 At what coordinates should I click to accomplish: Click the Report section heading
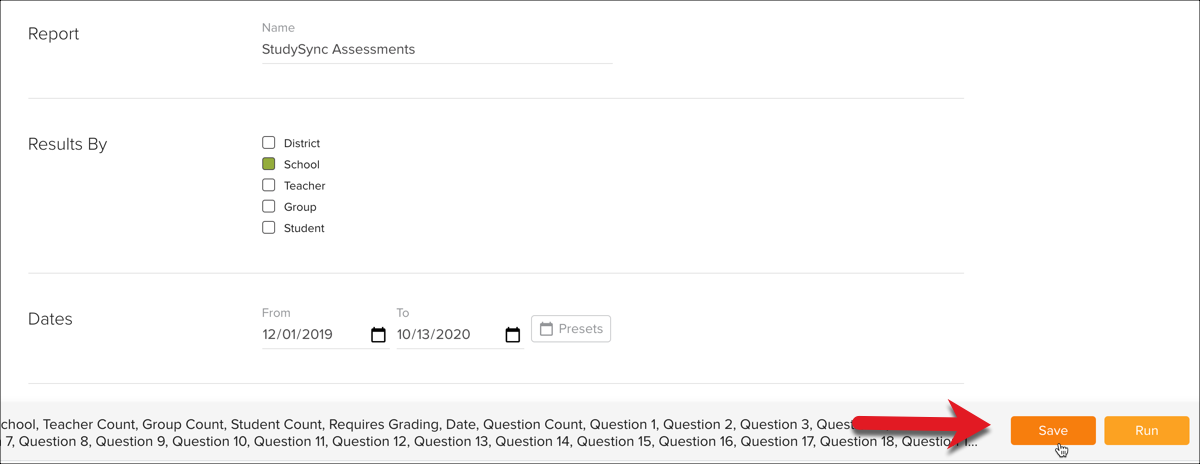pyautogui.click(x=54, y=34)
